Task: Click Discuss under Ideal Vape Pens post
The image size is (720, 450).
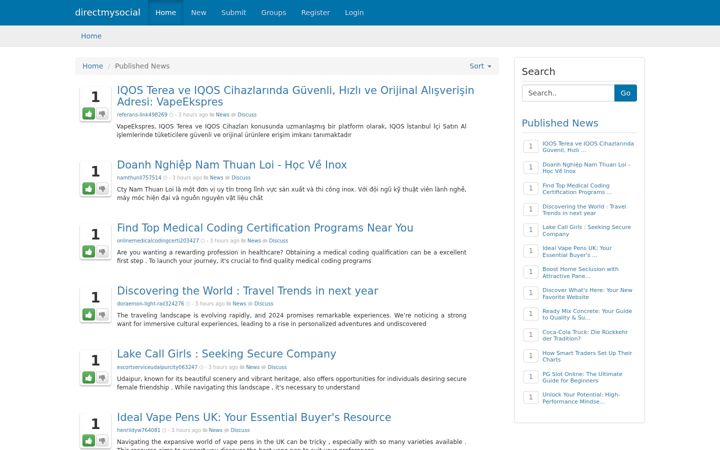Action: (x=240, y=430)
